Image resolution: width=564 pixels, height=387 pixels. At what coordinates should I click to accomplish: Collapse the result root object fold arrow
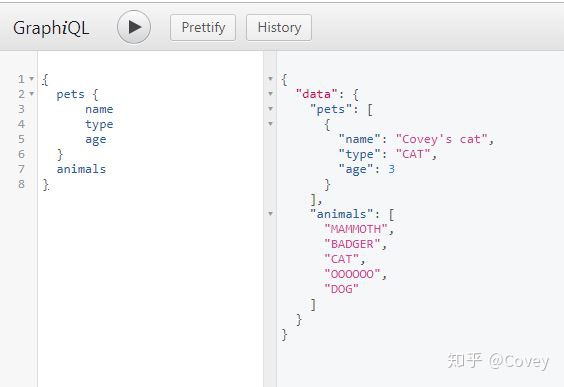click(270, 78)
